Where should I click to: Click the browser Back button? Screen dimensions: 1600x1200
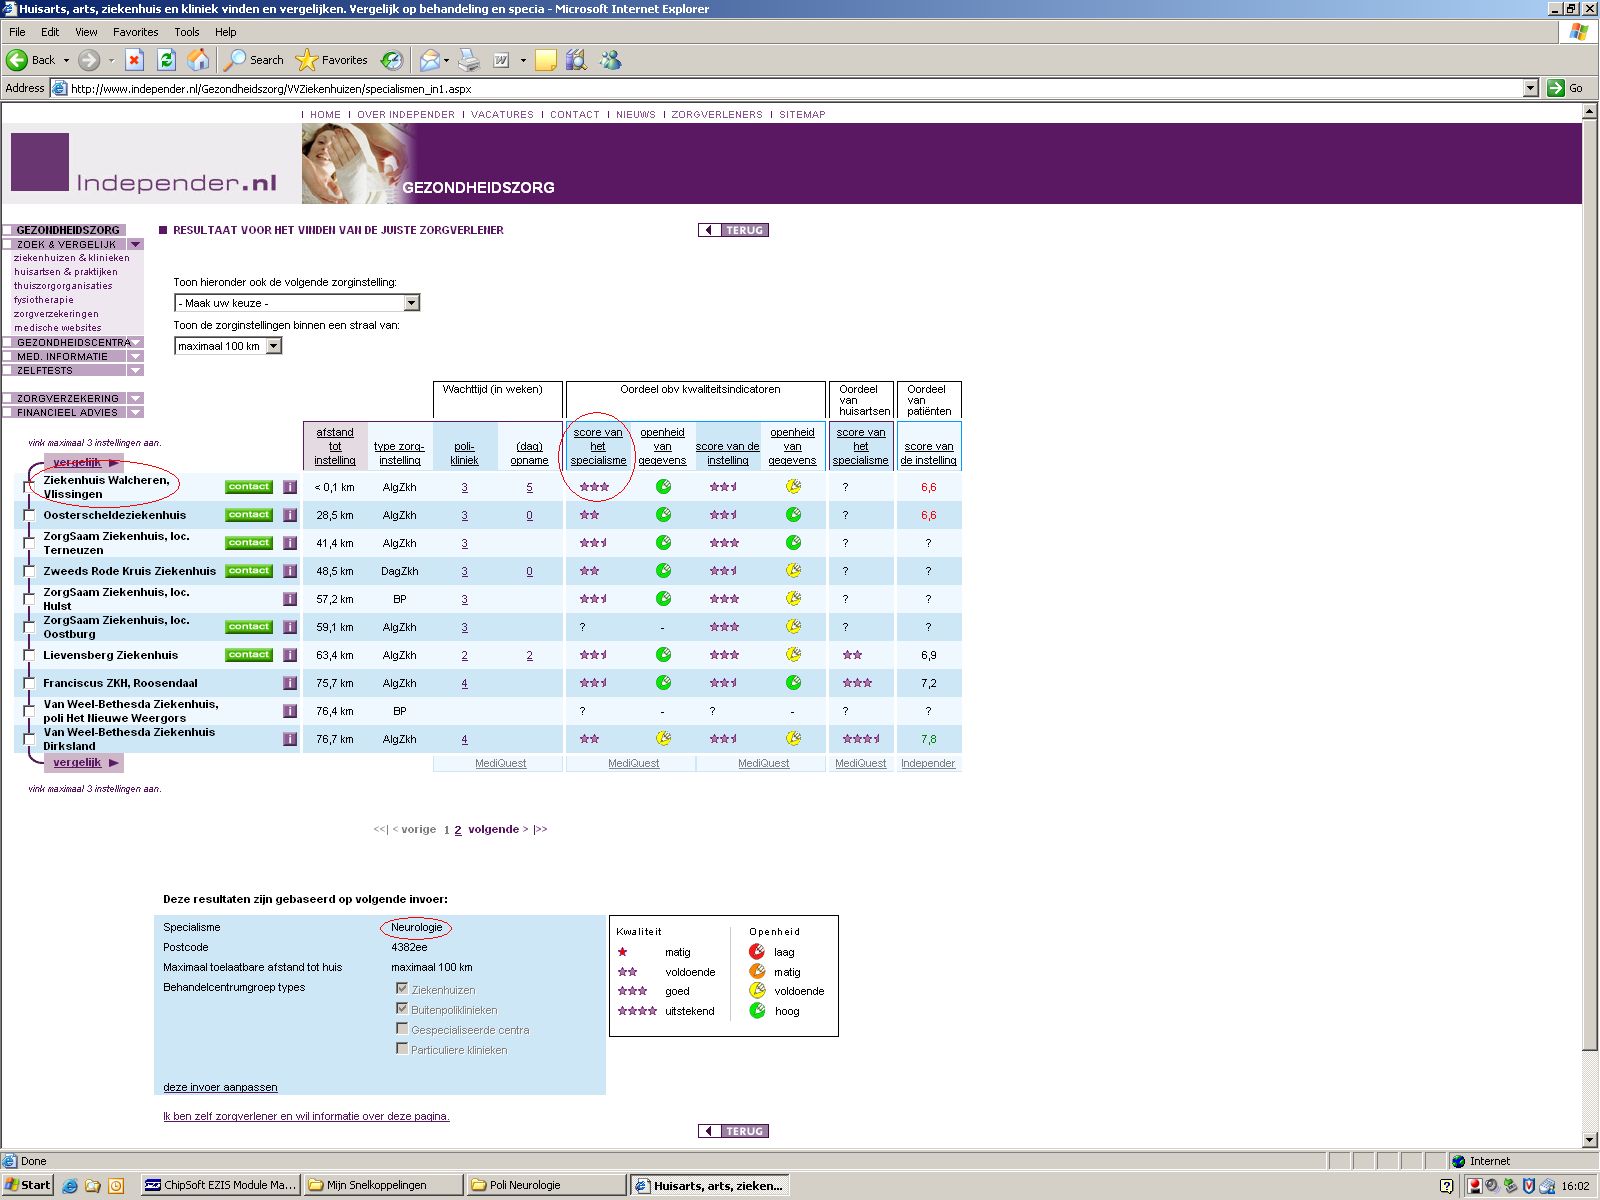click(x=32, y=60)
